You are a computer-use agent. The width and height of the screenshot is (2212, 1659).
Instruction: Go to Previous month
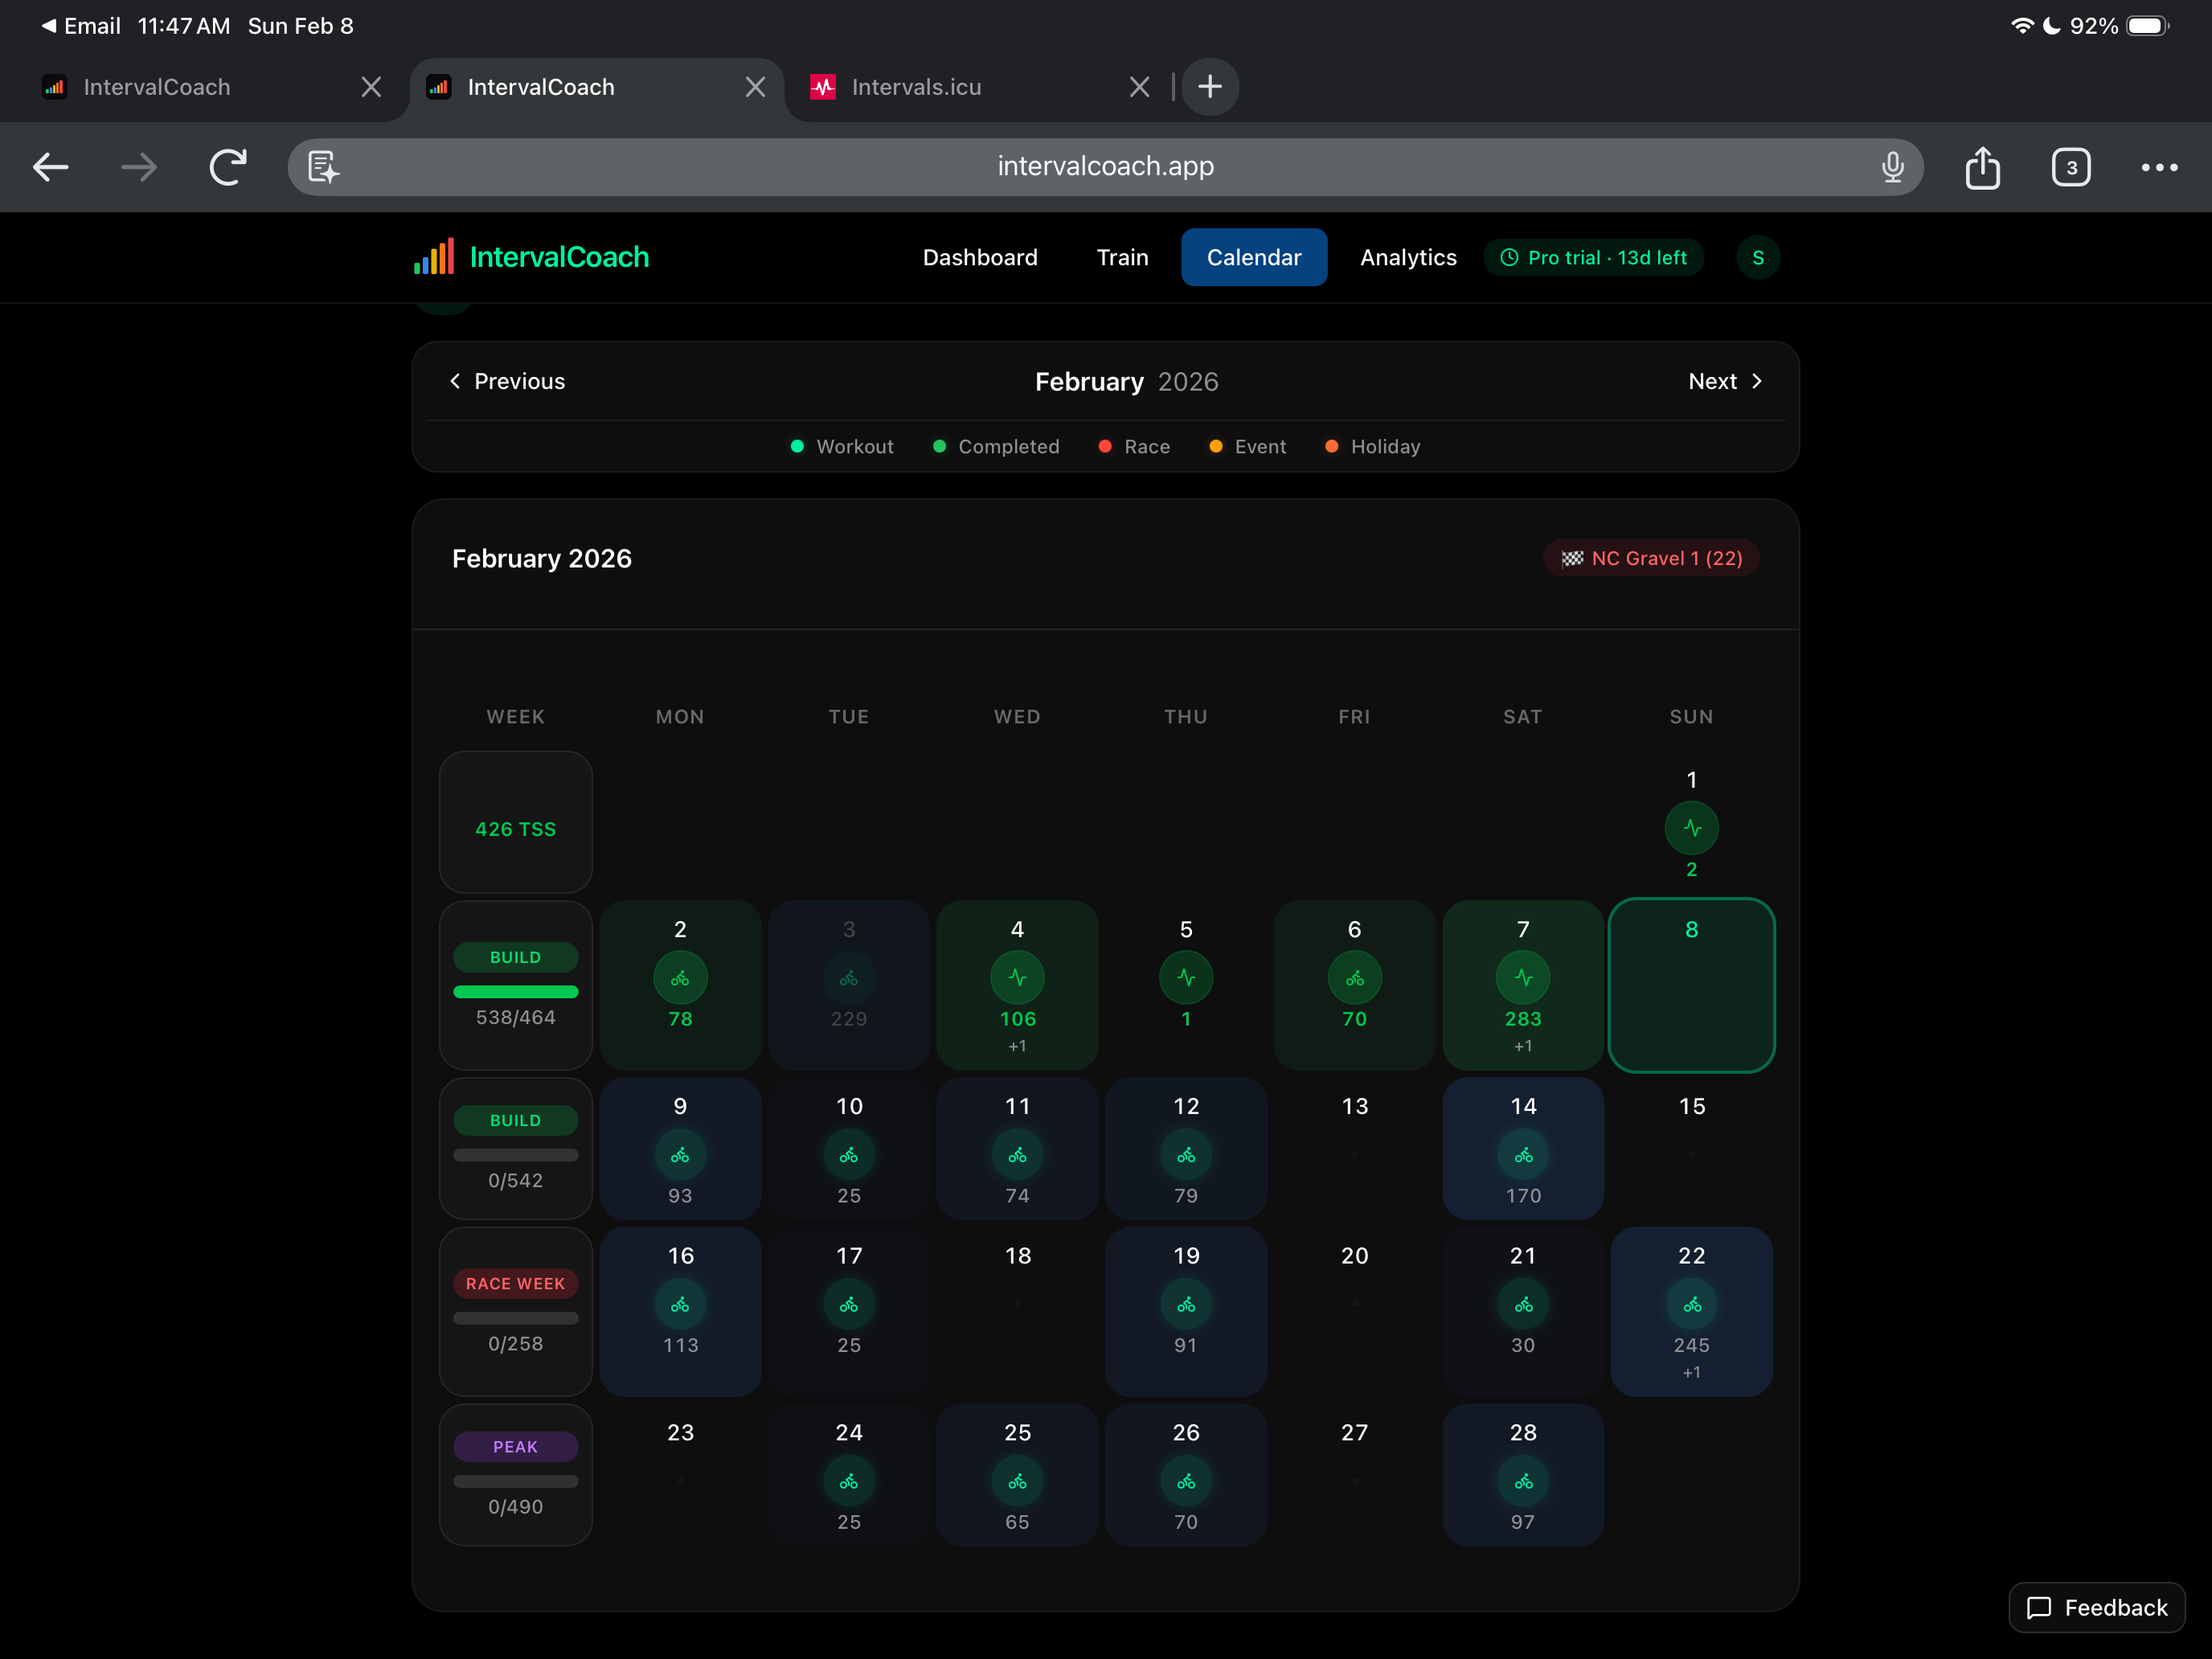pyautogui.click(x=507, y=381)
